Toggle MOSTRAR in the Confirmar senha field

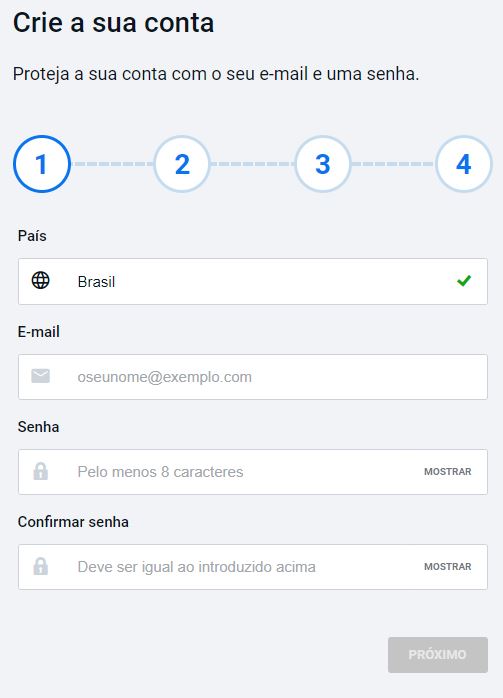click(447, 567)
